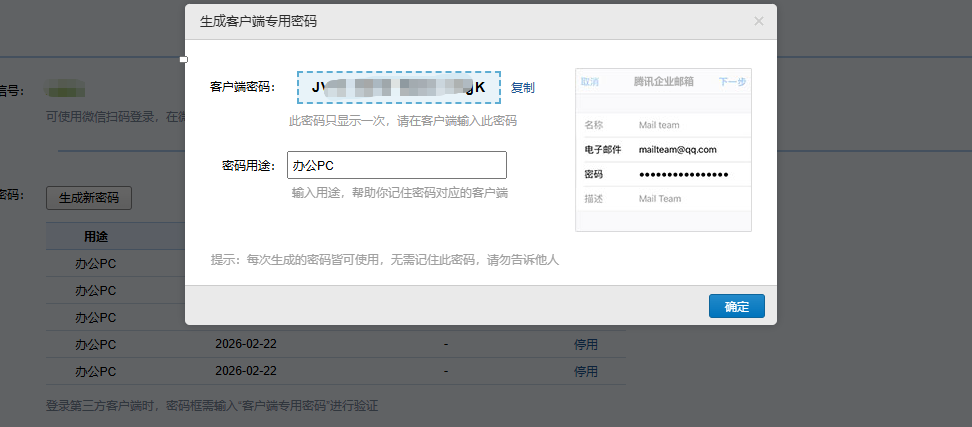
Task: Click the 名称 Mail team row in preview
Action: (664, 125)
